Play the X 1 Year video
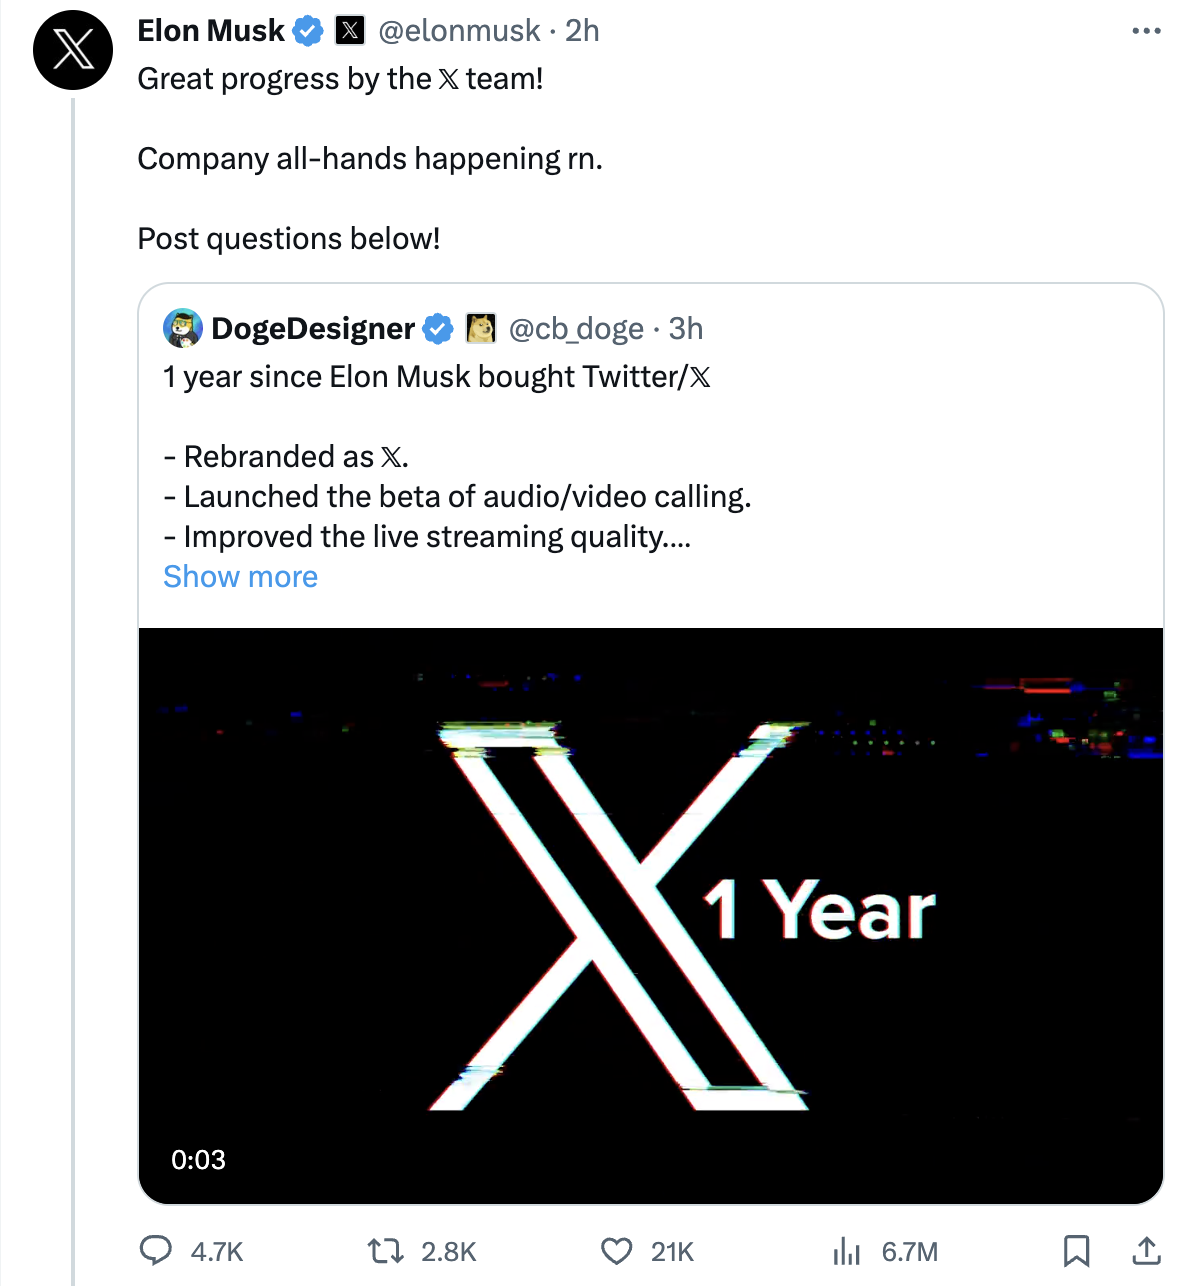Image resolution: width=1194 pixels, height=1286 pixels. [x=650, y=915]
